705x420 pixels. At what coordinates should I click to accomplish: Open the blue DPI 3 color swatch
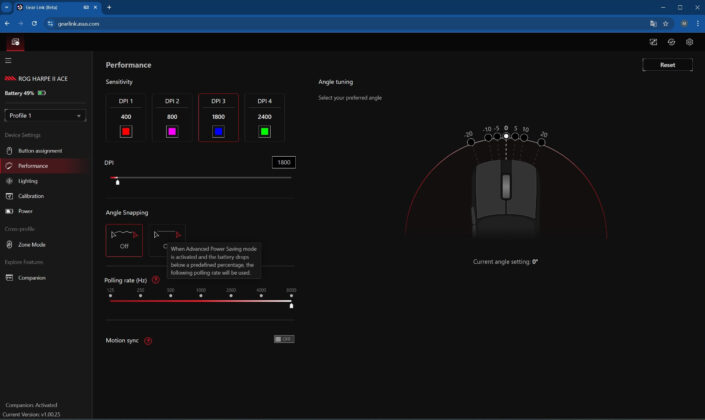pos(219,132)
